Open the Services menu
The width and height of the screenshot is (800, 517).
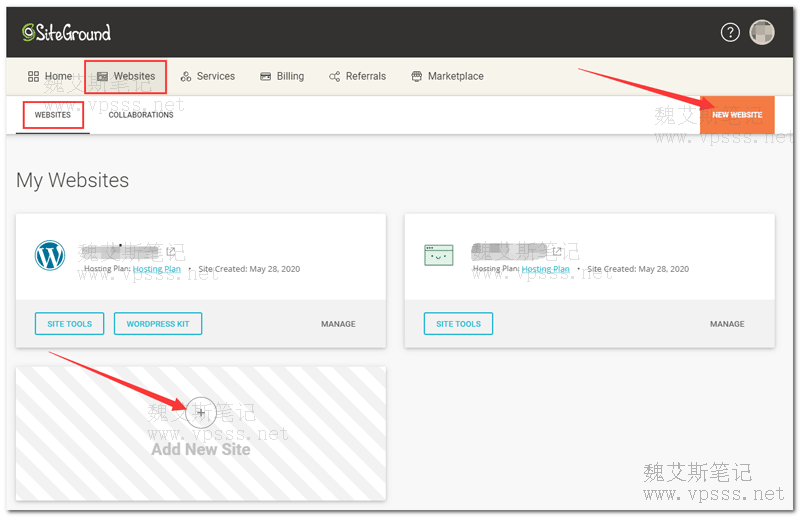[x=207, y=76]
